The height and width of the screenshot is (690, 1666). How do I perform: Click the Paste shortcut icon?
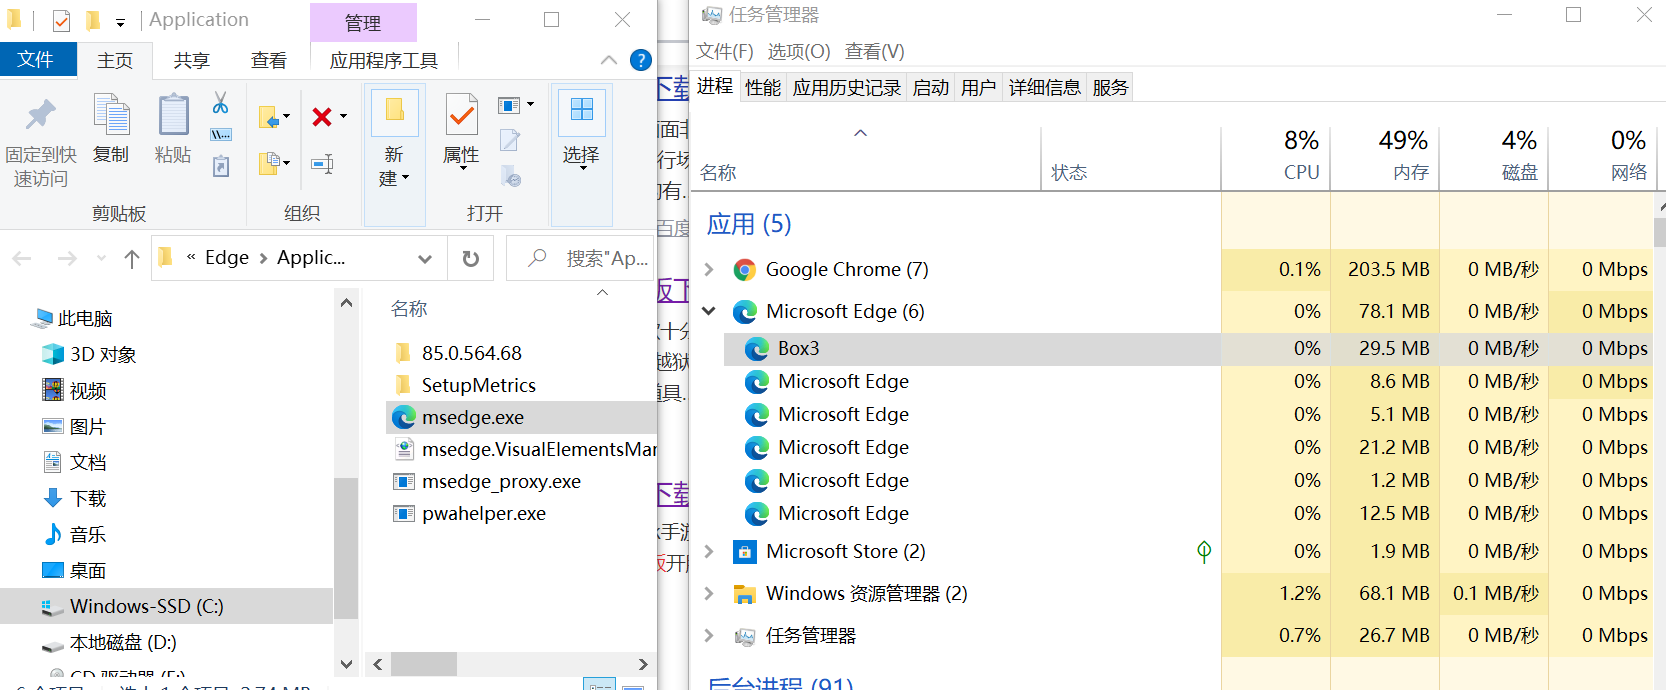coord(221,166)
